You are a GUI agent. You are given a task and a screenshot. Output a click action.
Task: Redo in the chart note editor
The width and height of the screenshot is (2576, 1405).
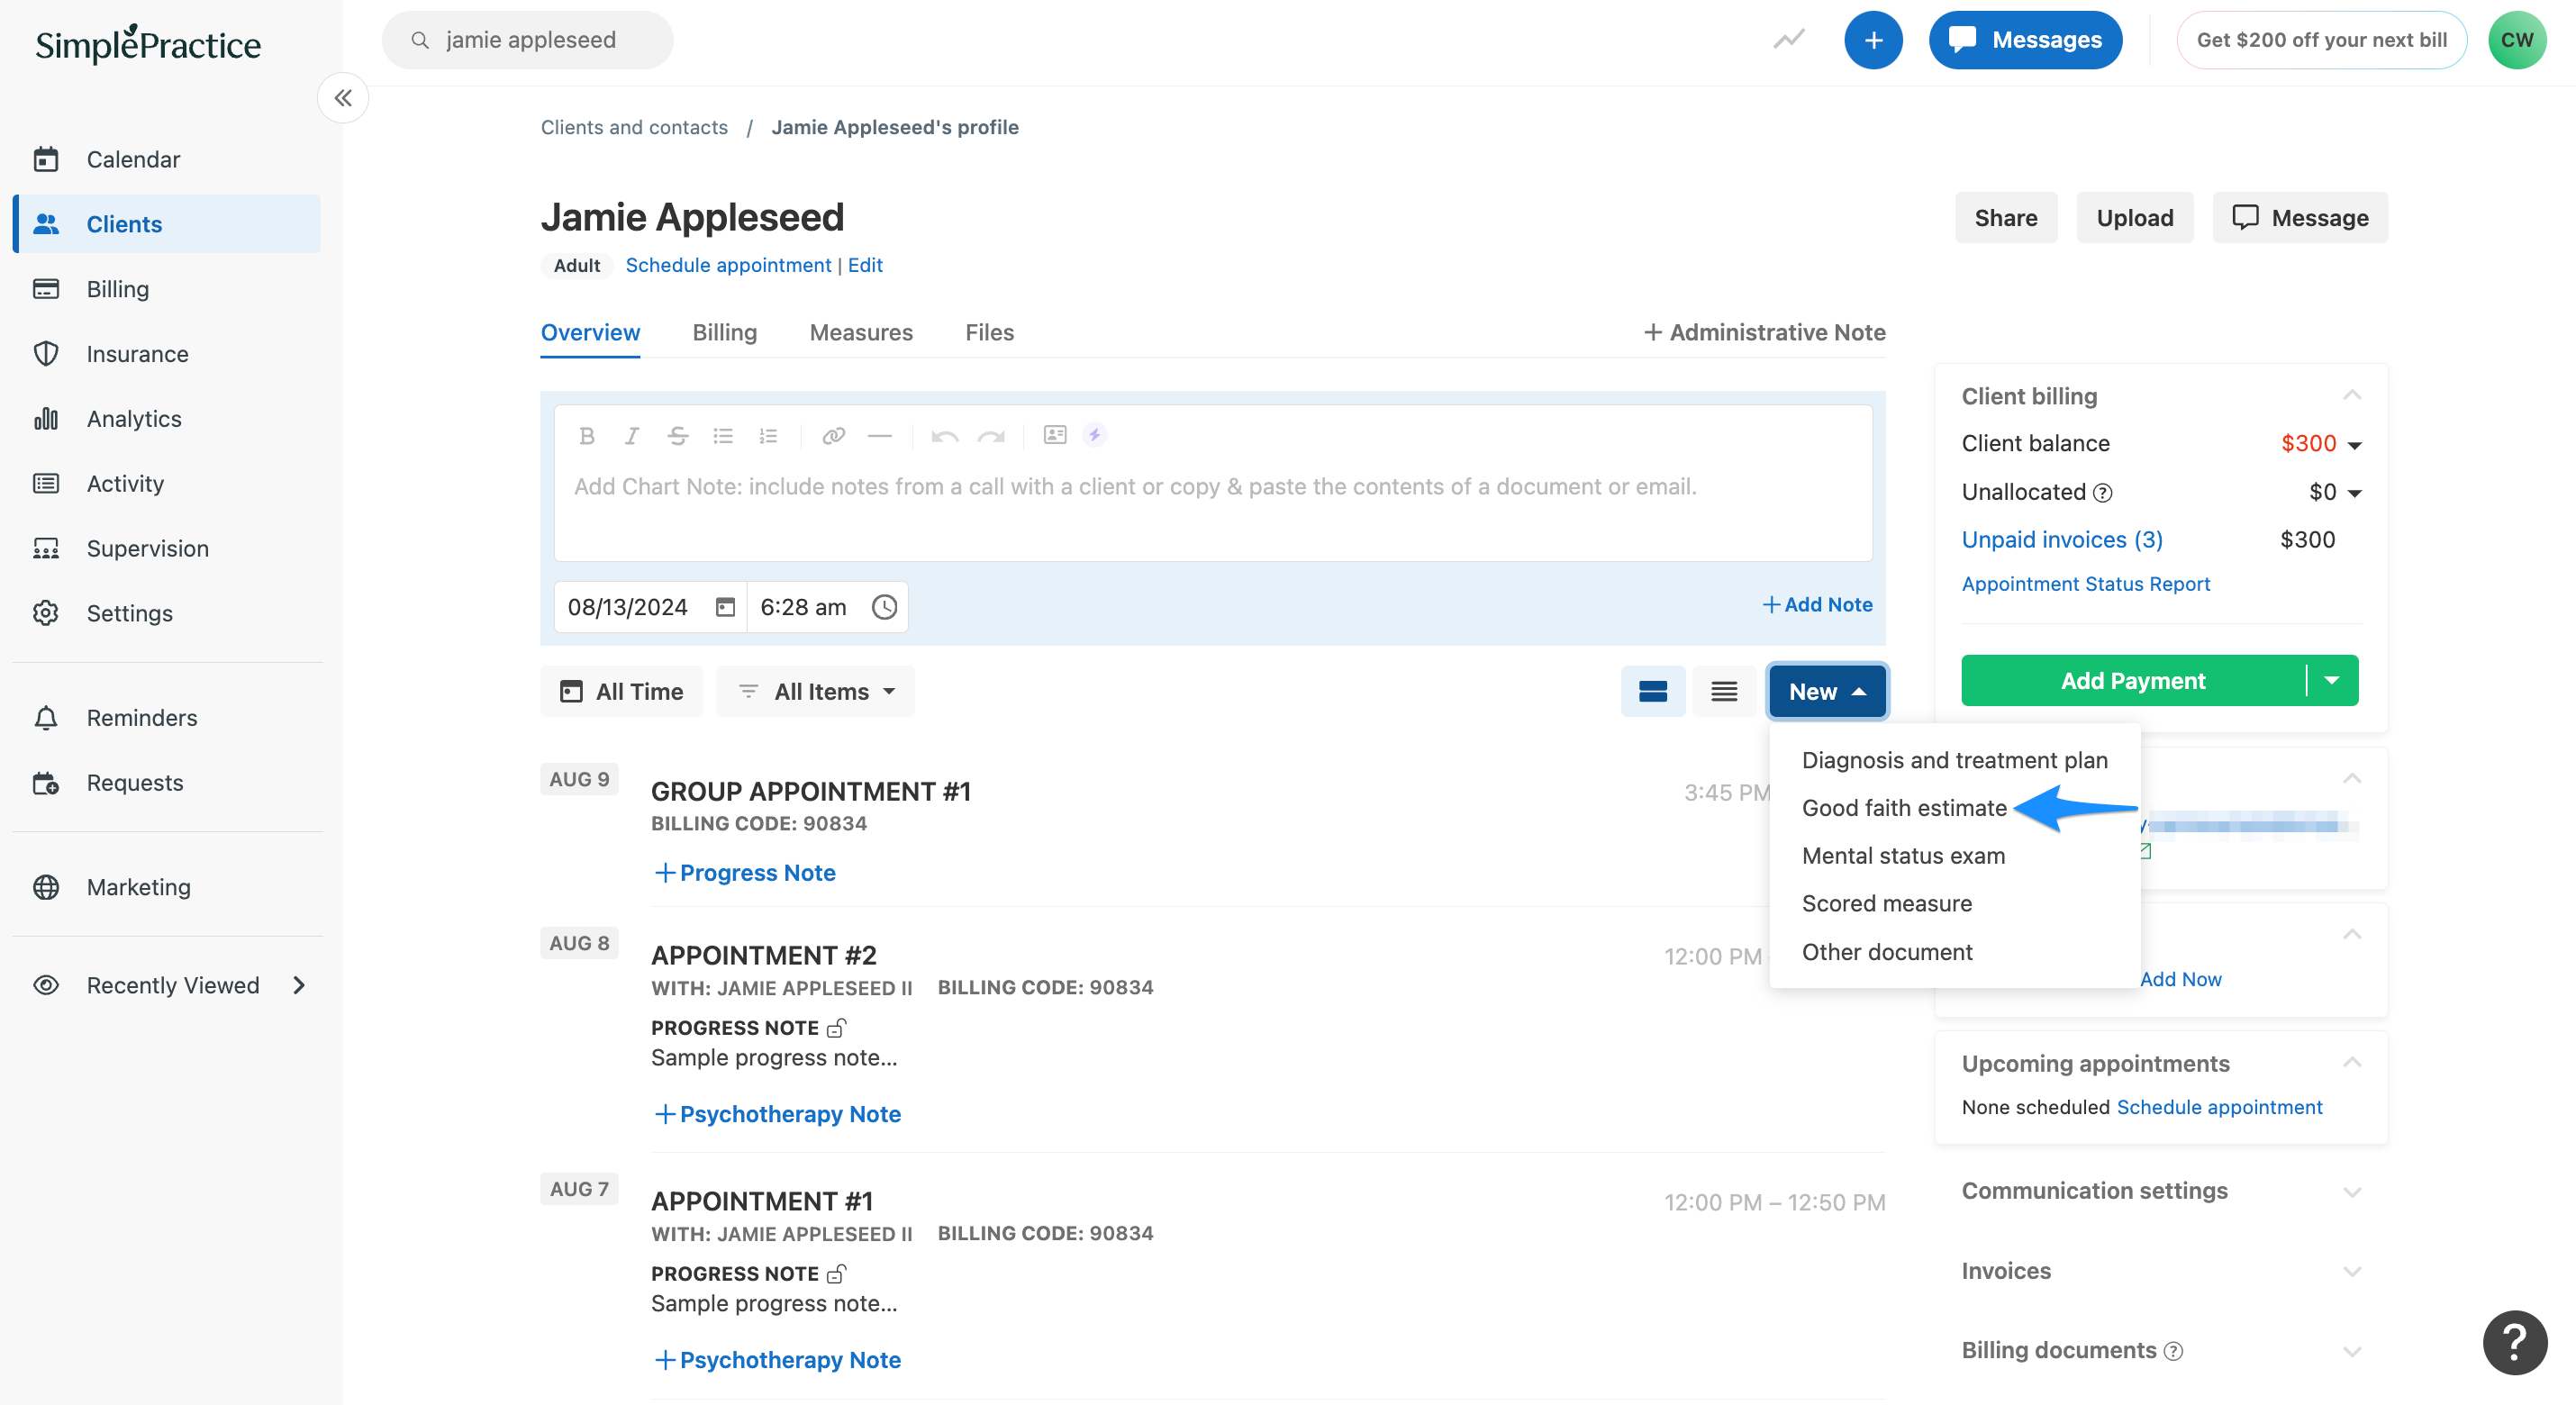point(991,435)
